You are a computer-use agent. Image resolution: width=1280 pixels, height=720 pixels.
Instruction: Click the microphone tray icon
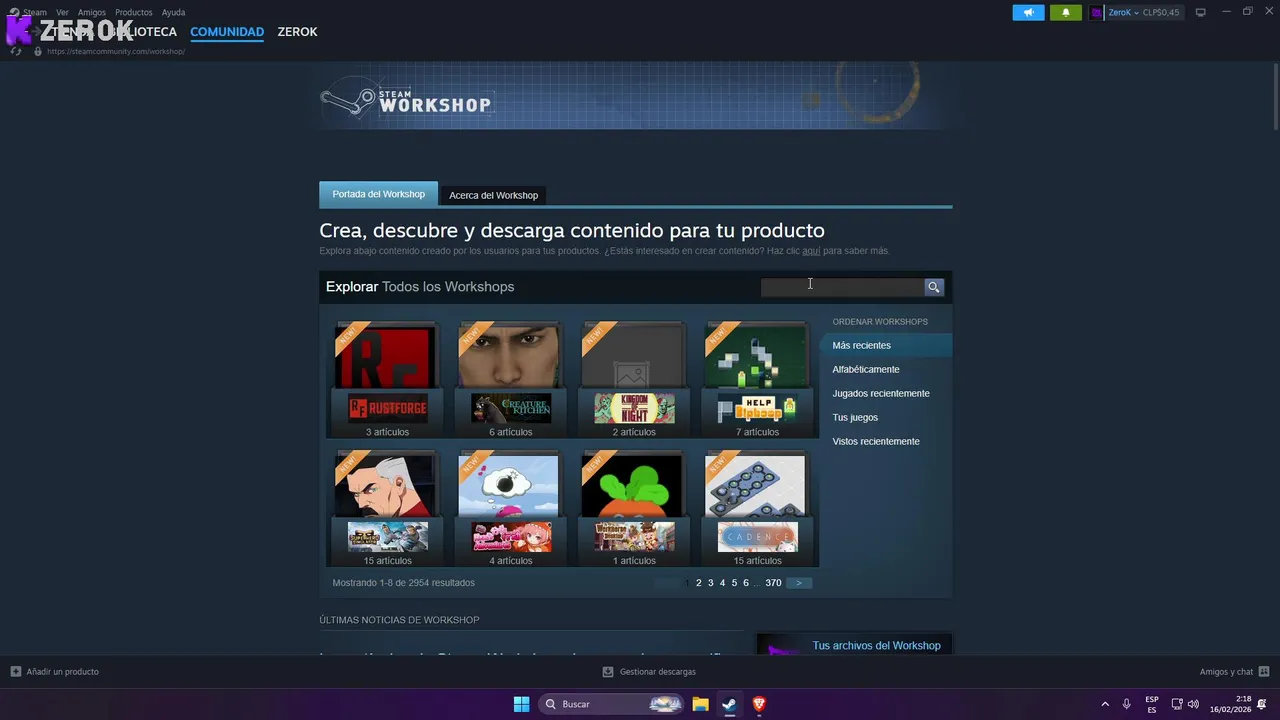tap(1127, 704)
